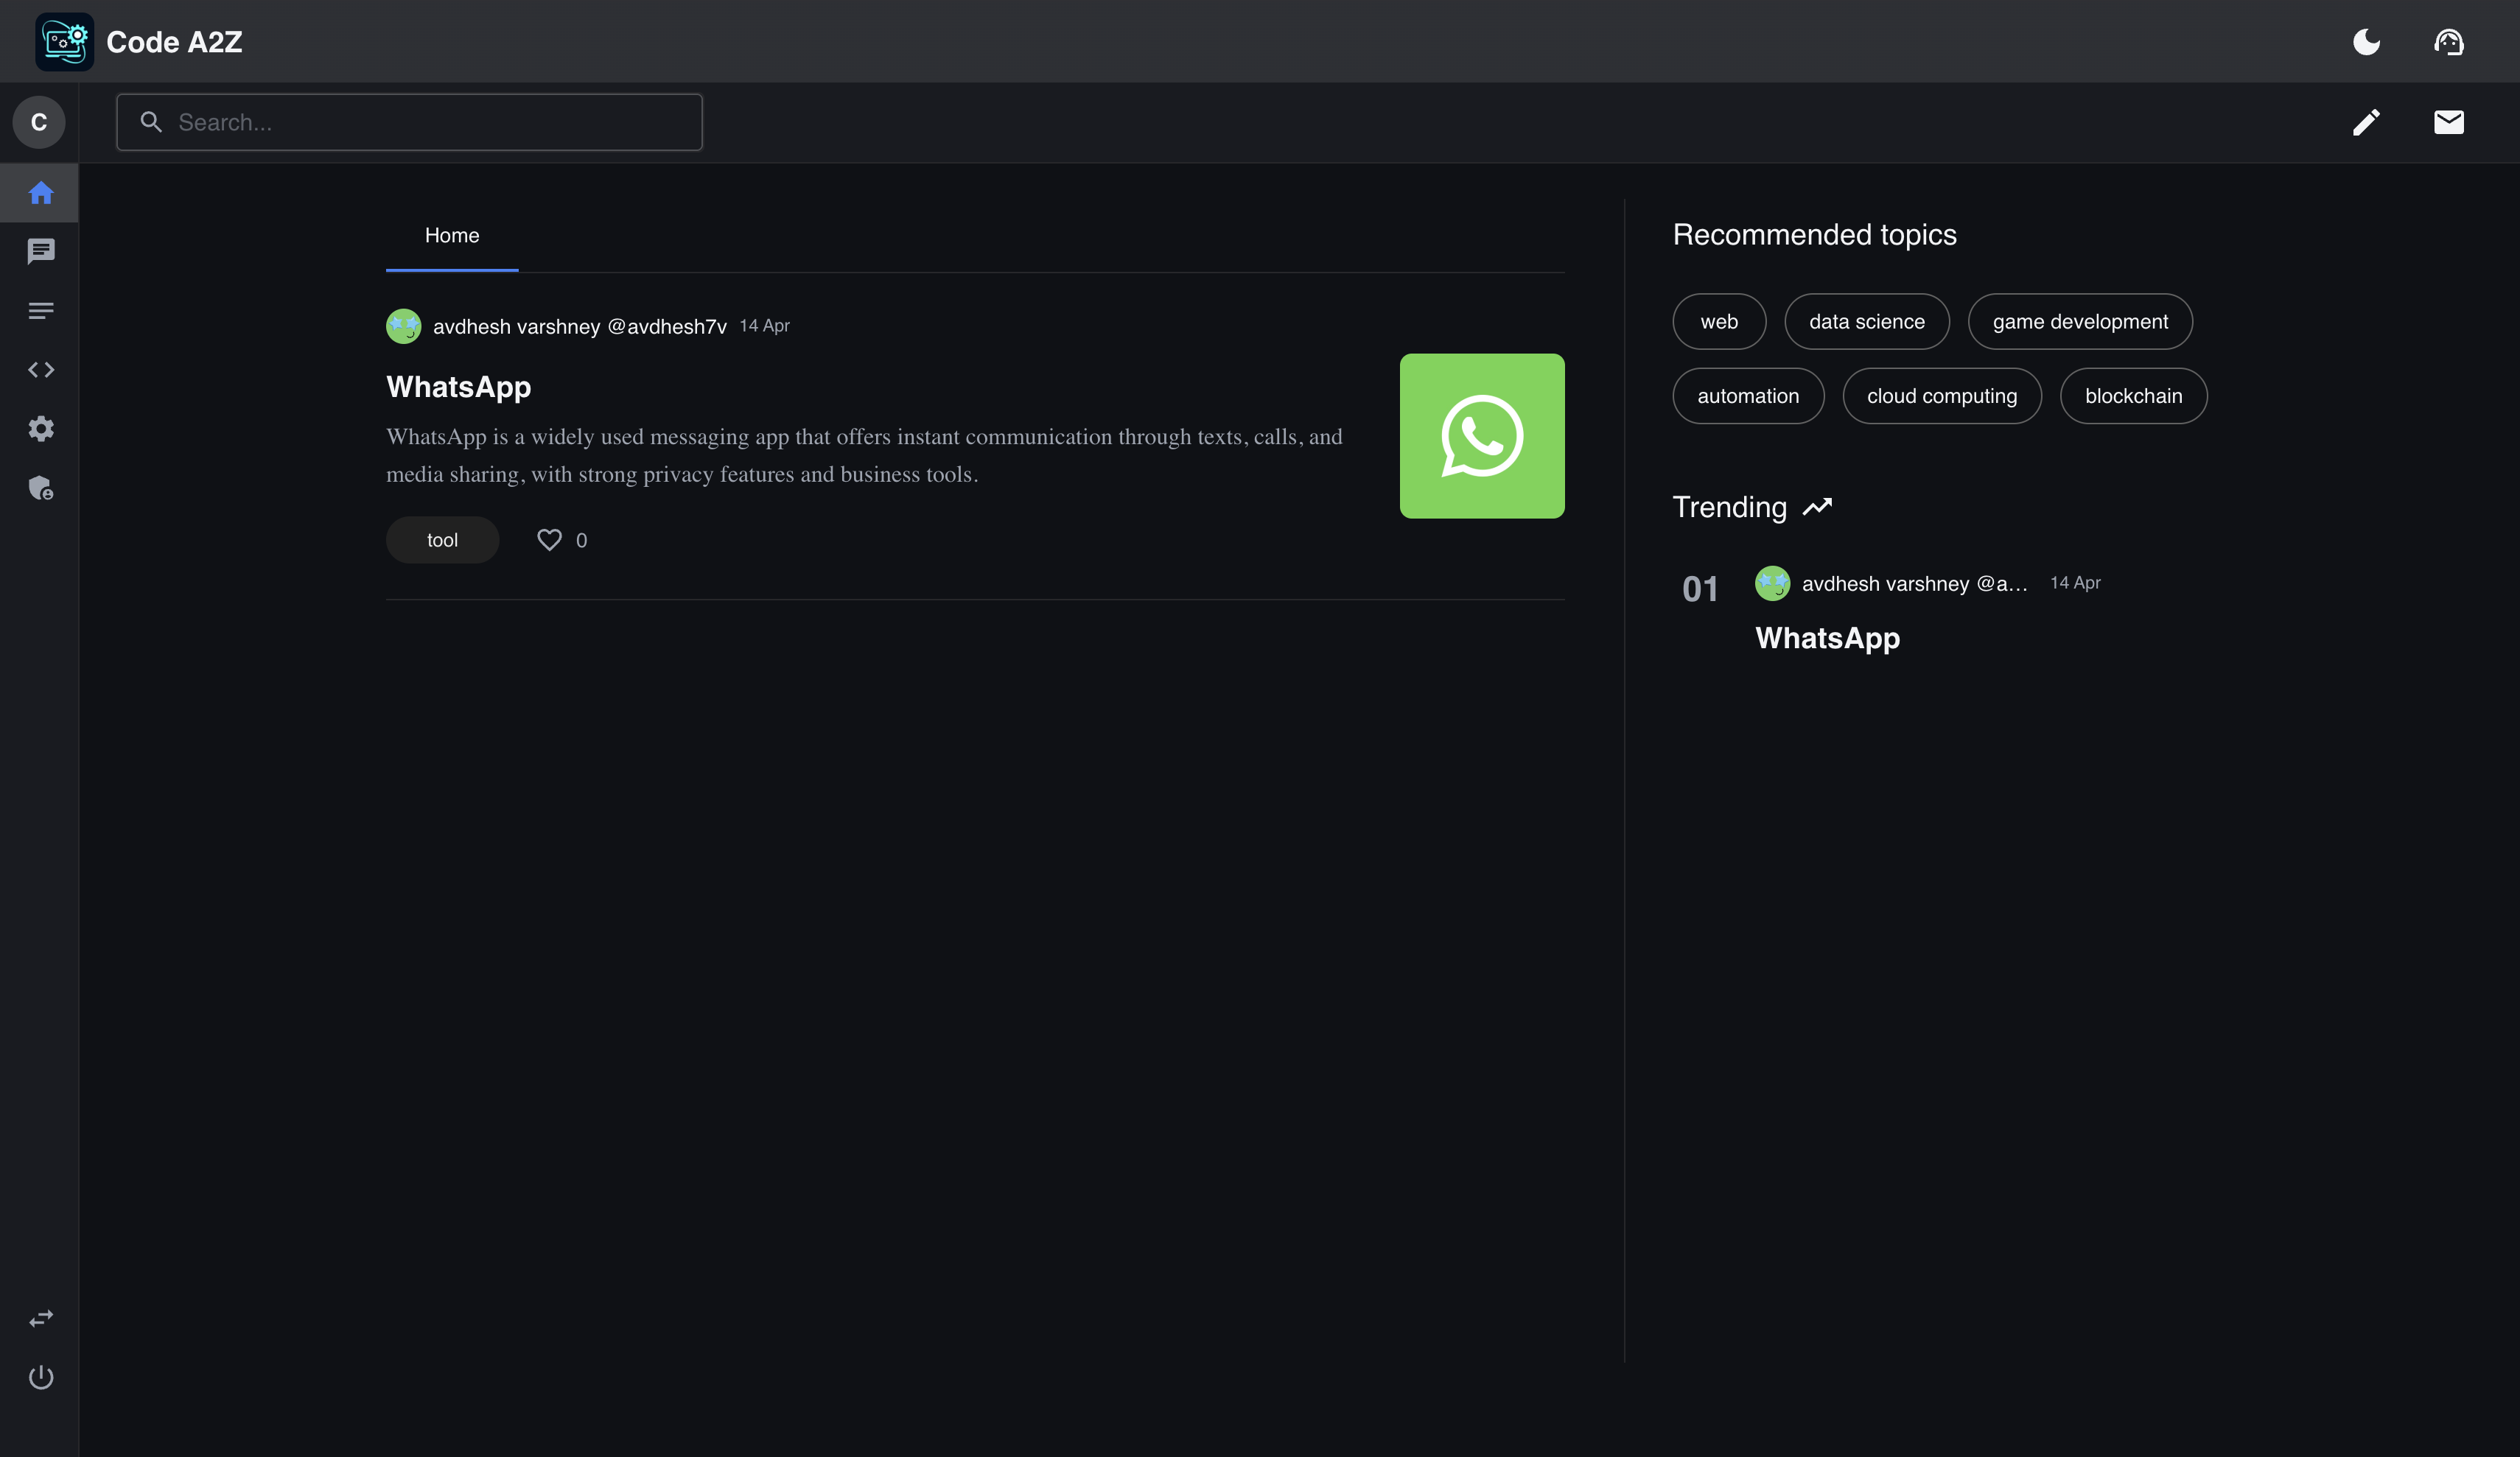Screen dimensions: 2520x1457
Task: Toggle dark mode with the moon icon
Action: click(x=2366, y=41)
